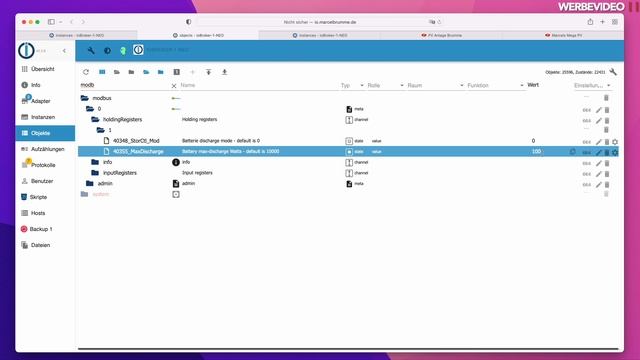Expand the inputRegisters folder
The height and width of the screenshot is (360, 640).
point(95,173)
